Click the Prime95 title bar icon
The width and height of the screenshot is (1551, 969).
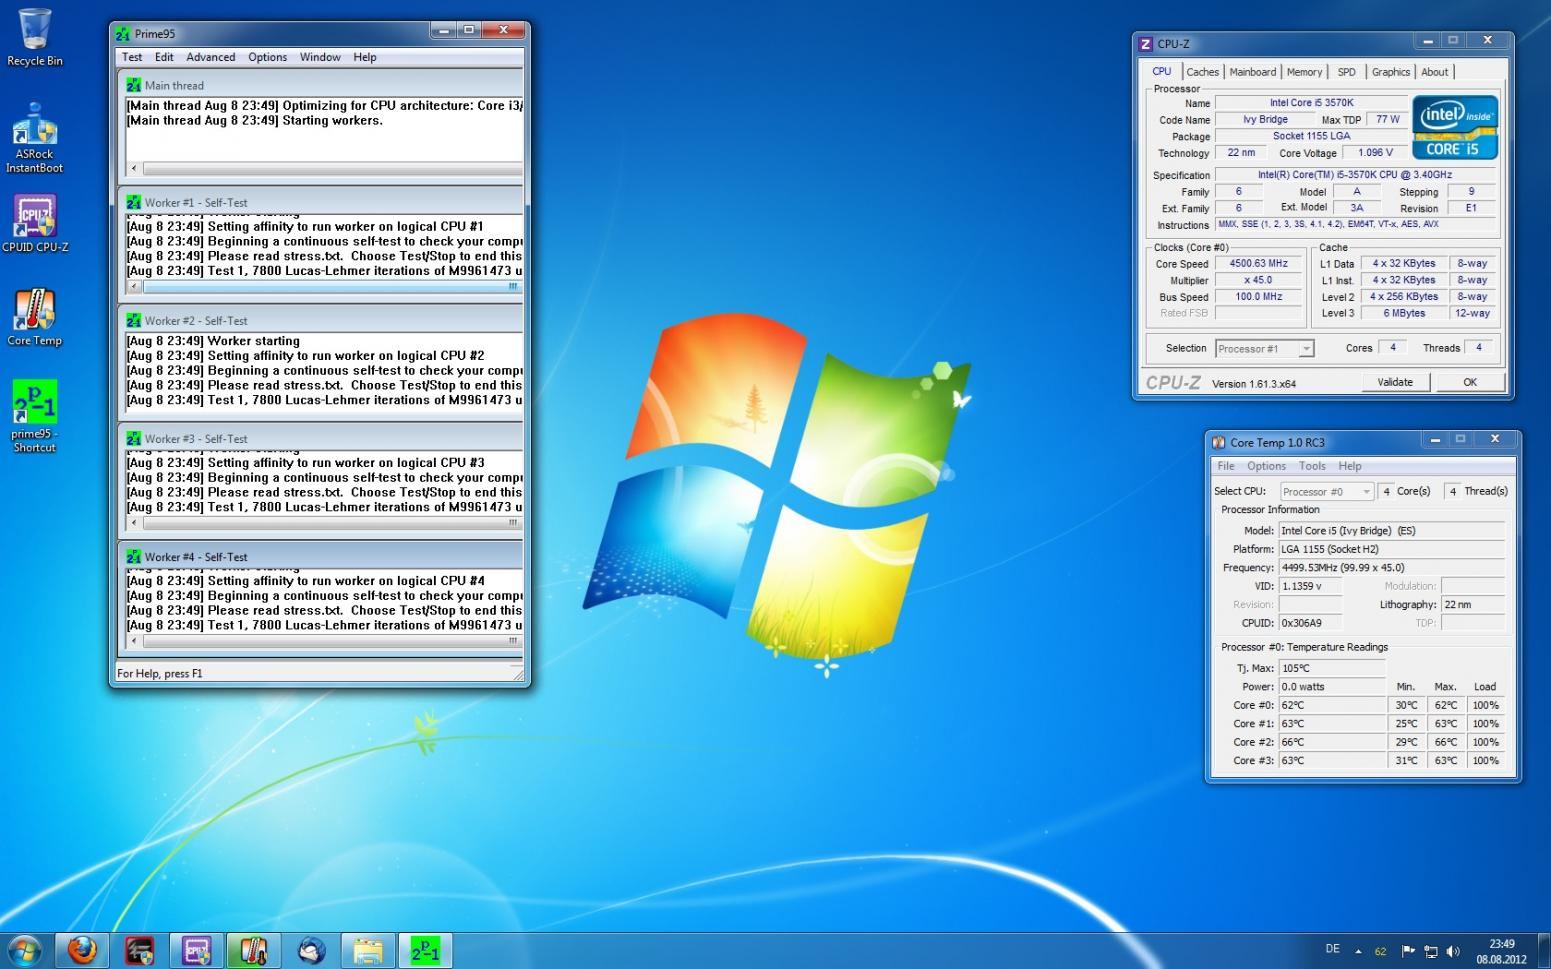pyautogui.click(x=123, y=33)
